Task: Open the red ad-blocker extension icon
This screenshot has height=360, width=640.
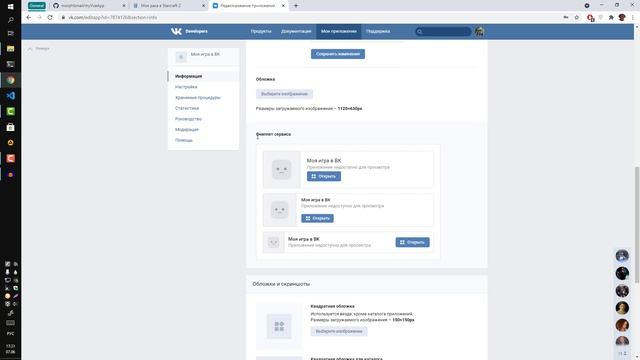Action: pos(590,18)
